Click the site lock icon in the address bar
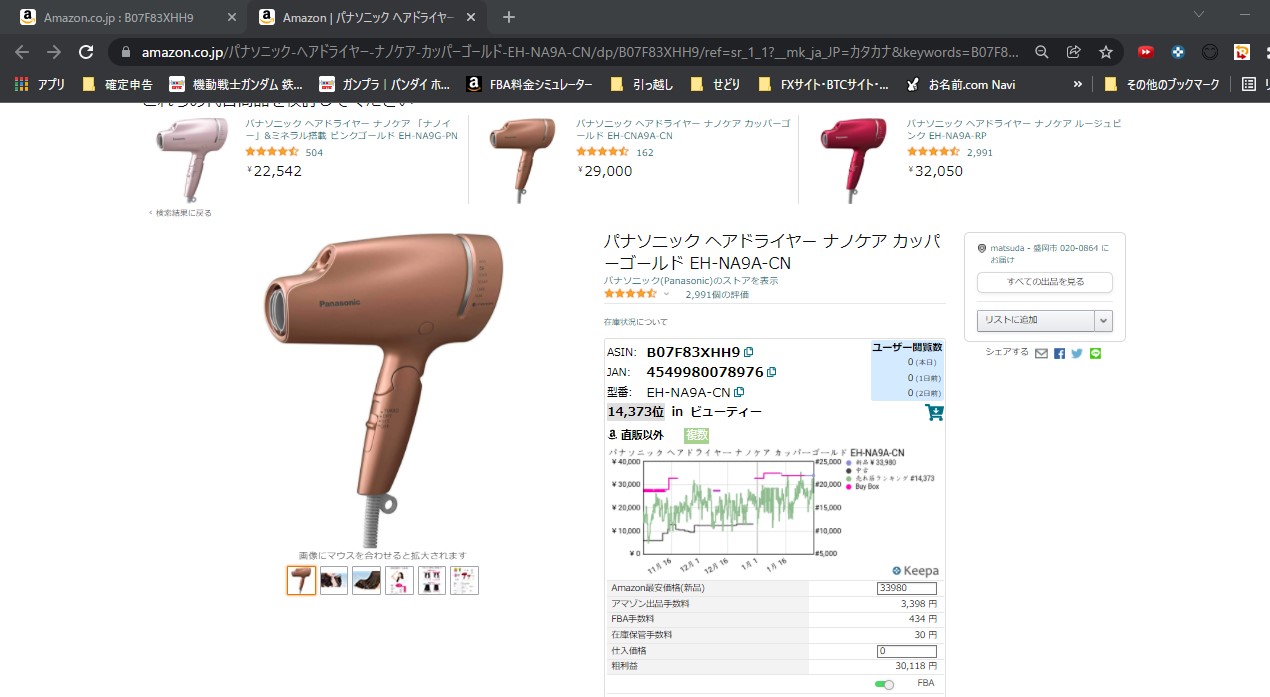The height and width of the screenshot is (697, 1270). point(126,52)
